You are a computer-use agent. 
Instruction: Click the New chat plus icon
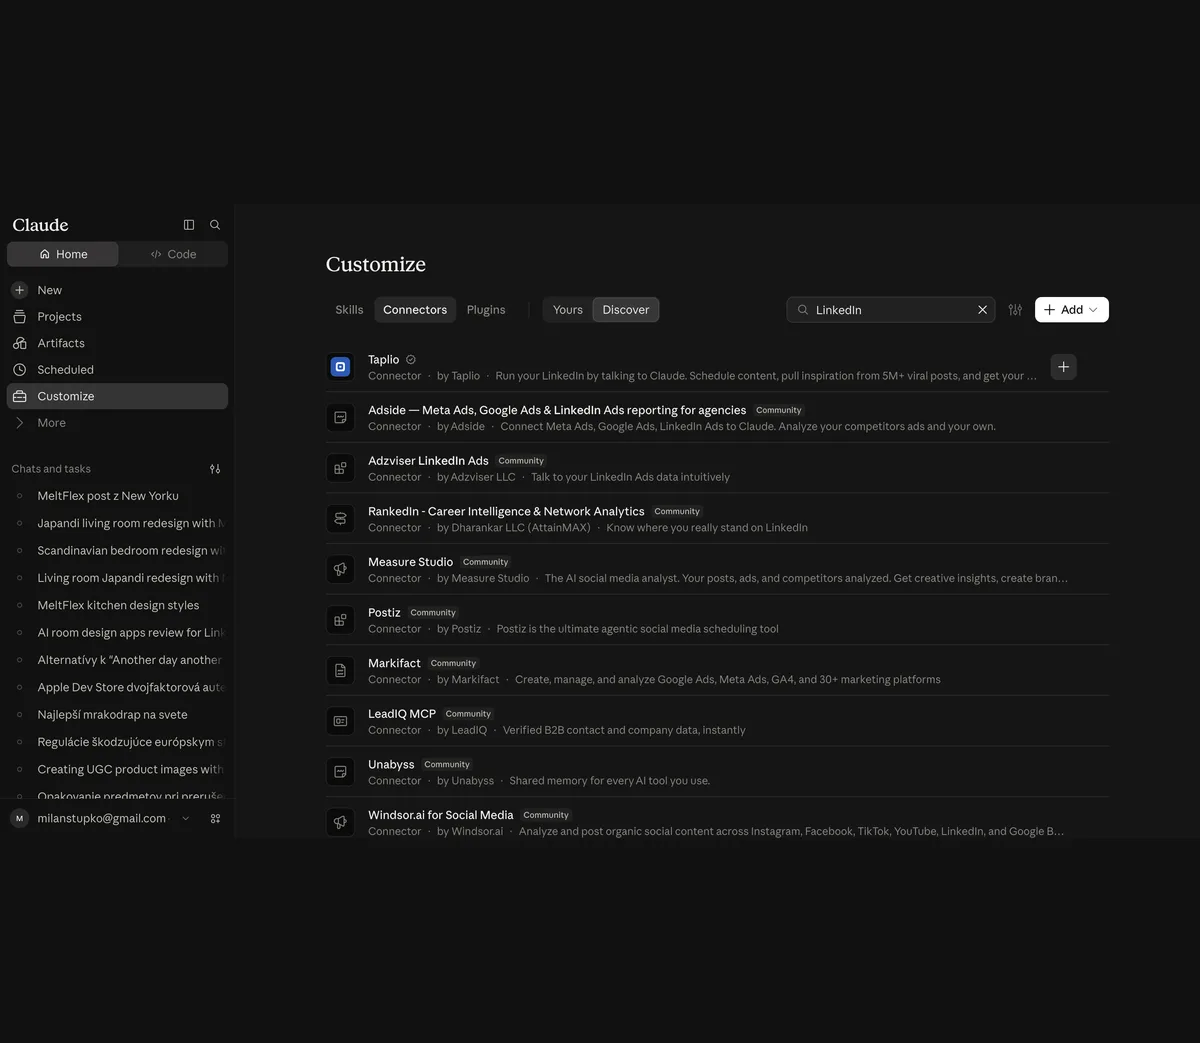(x=19, y=290)
